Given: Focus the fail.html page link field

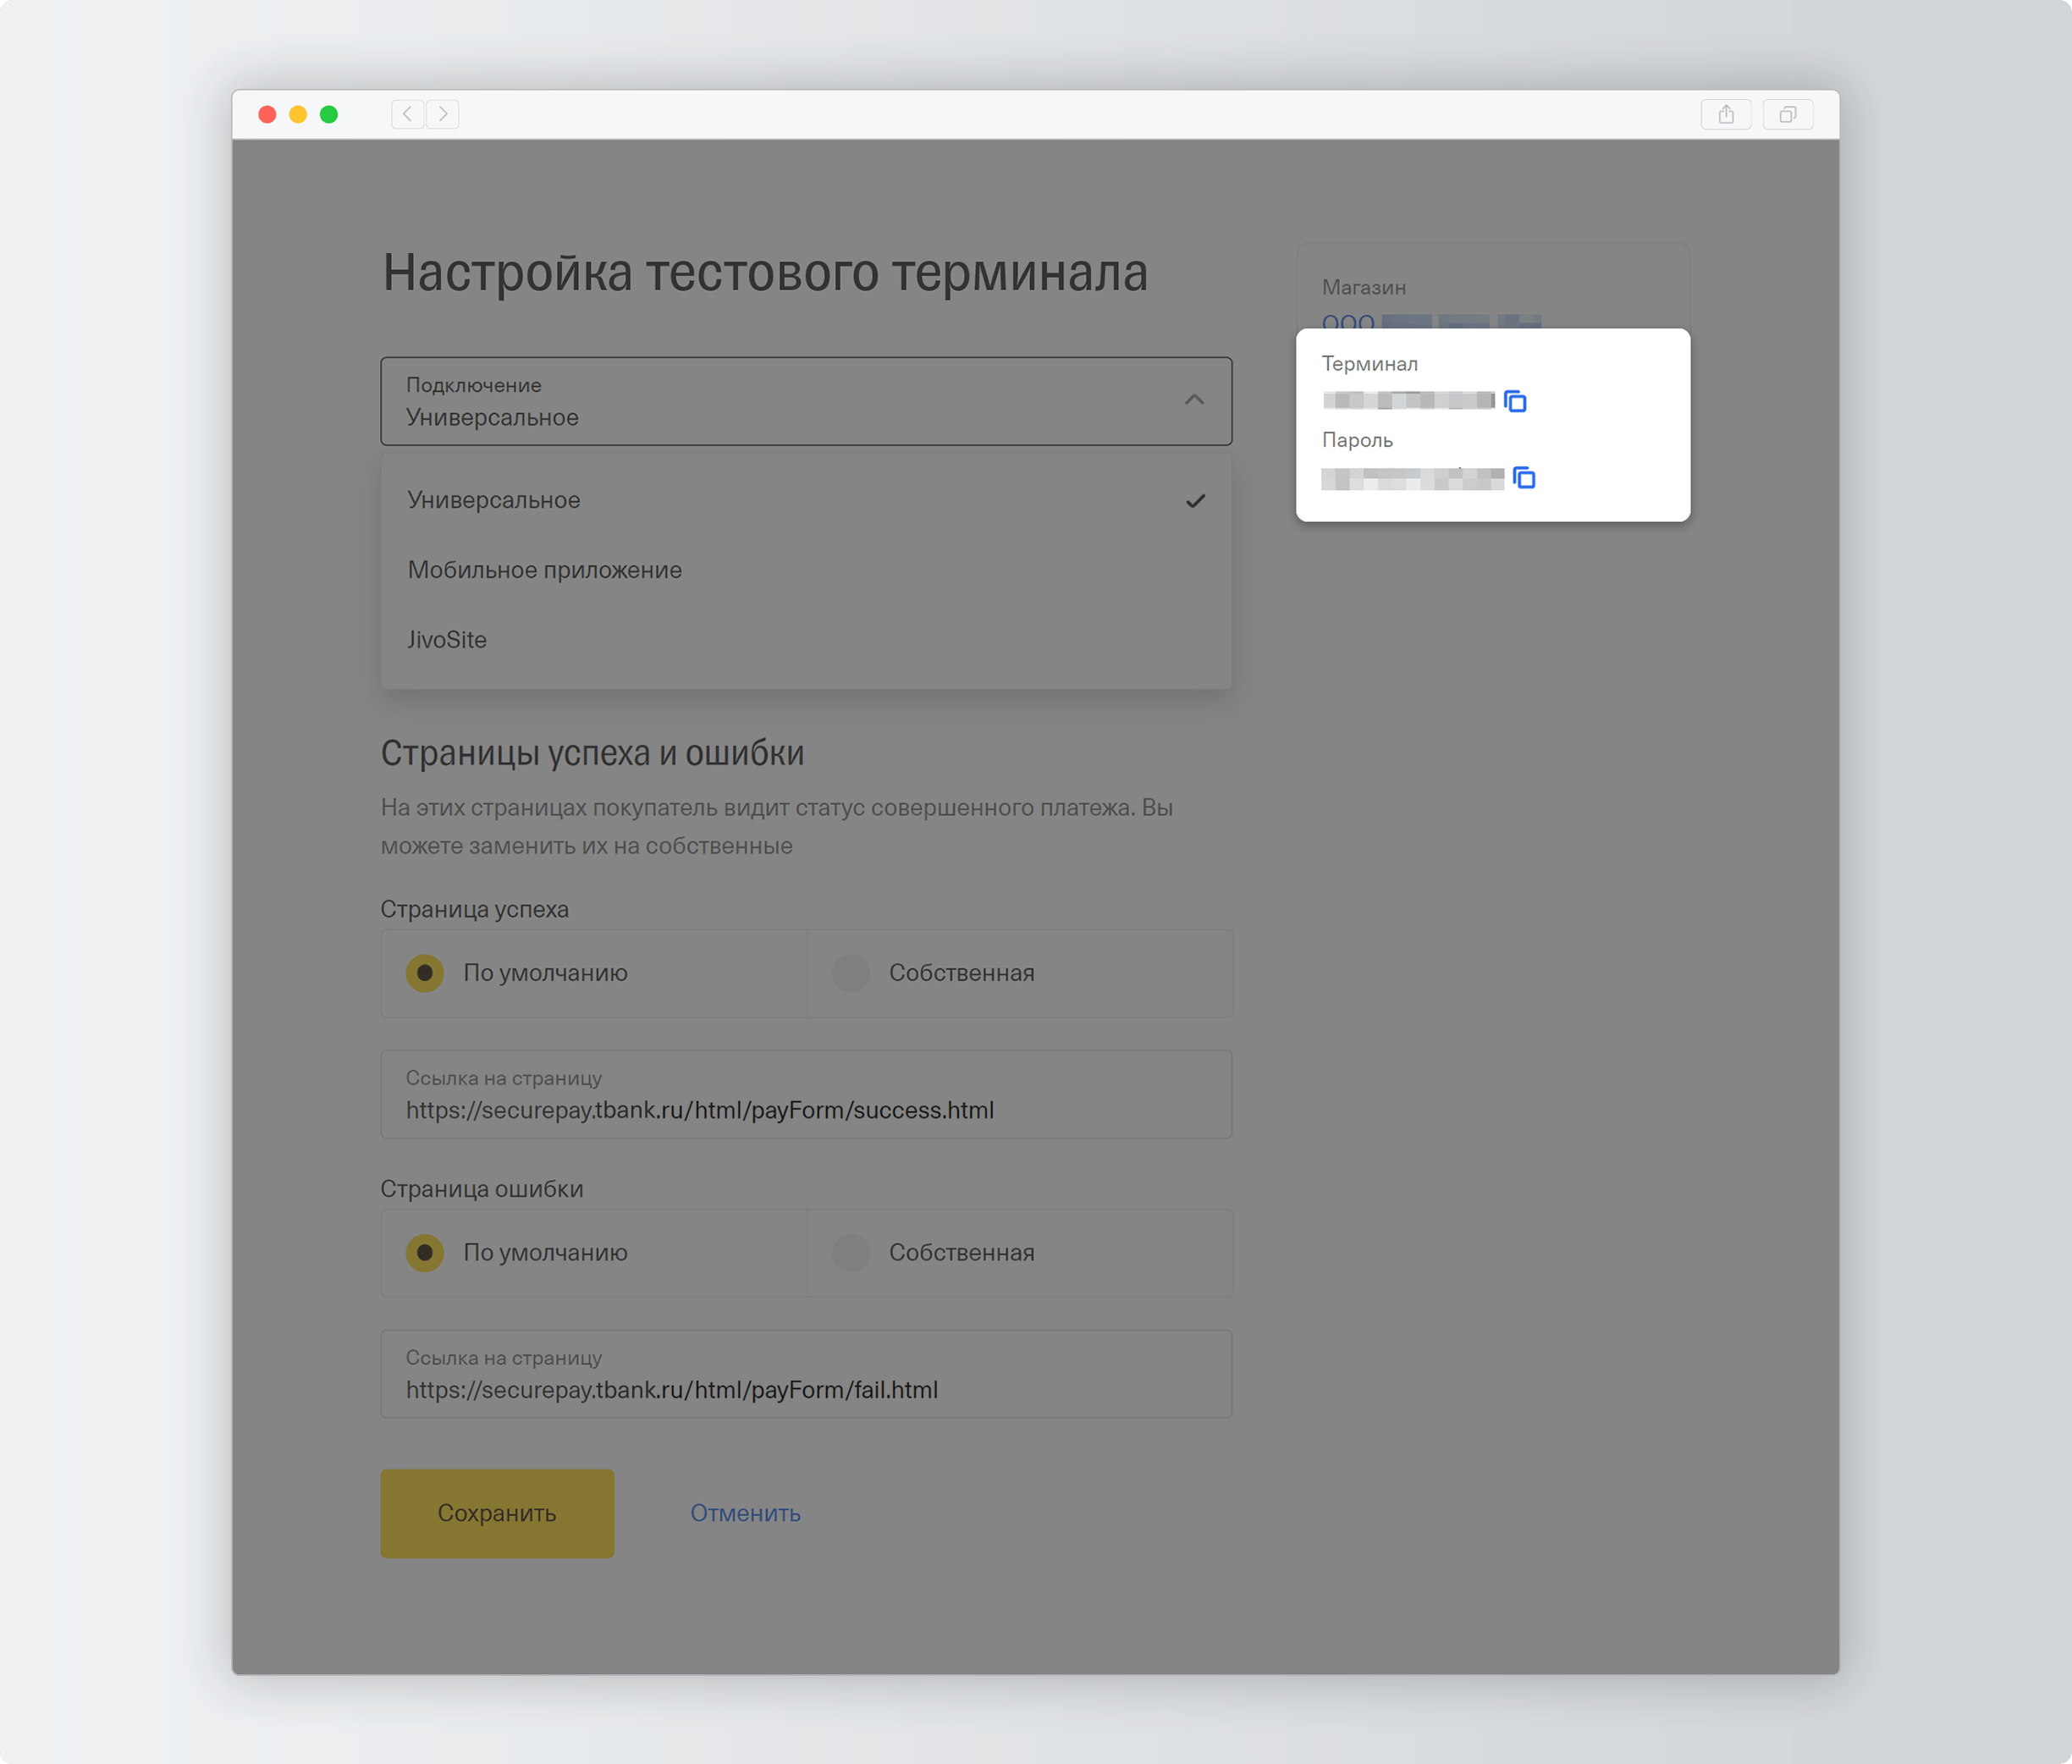Looking at the screenshot, I should pyautogui.click(x=806, y=1374).
